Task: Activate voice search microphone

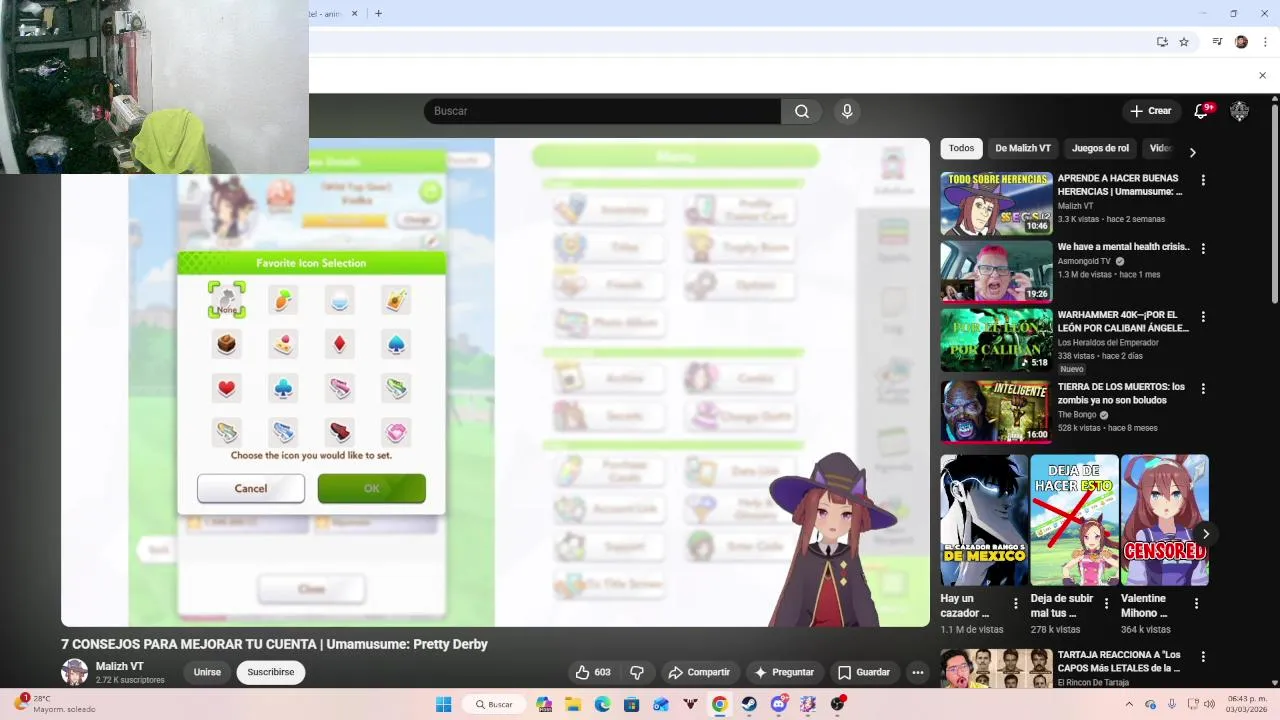Action: pos(847,111)
